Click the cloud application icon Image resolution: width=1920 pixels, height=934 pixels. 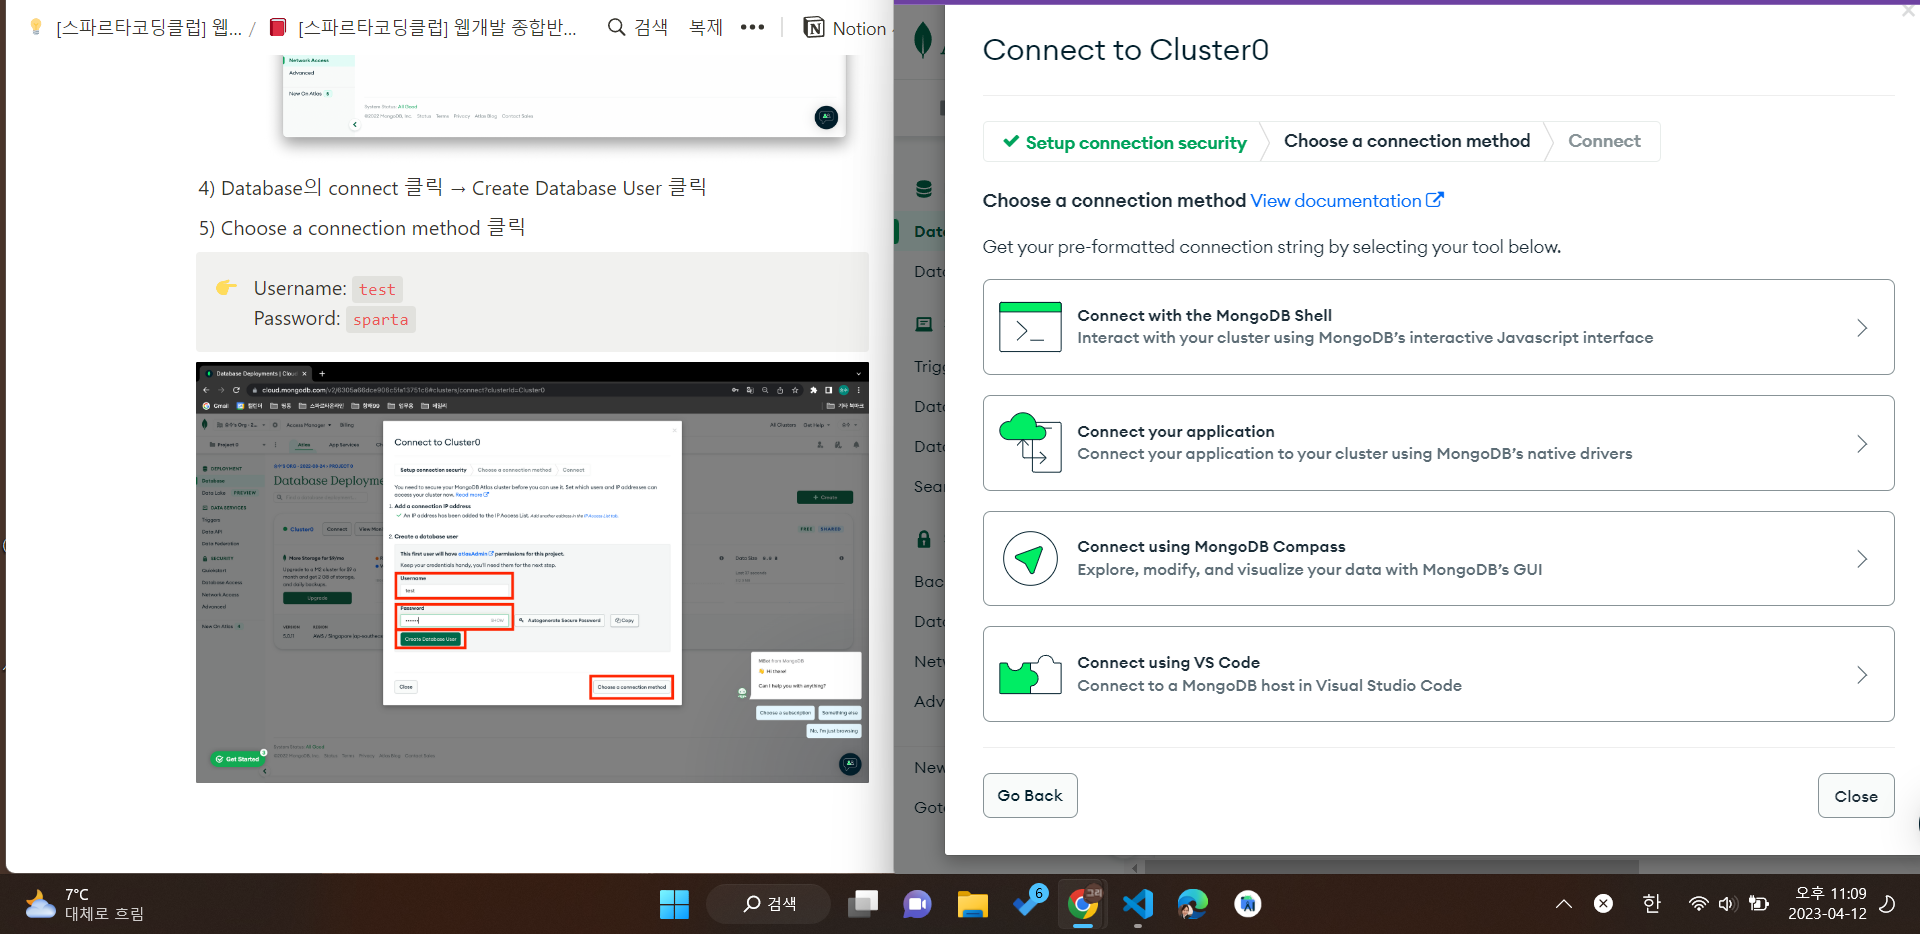(1030, 442)
